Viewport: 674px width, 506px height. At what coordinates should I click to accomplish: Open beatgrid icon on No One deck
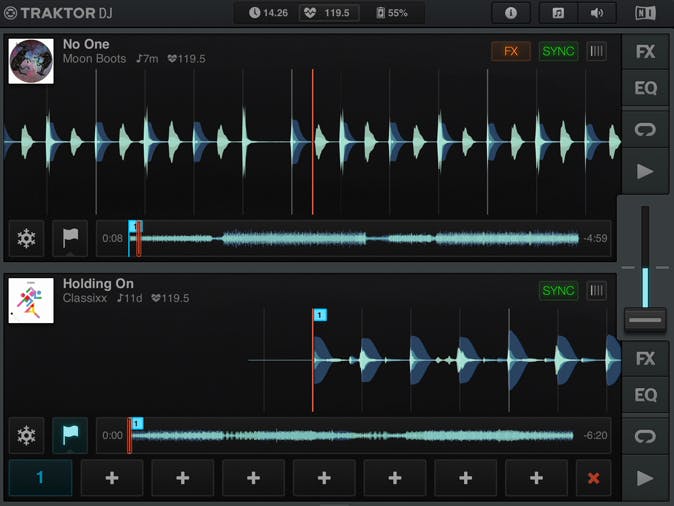tap(596, 52)
